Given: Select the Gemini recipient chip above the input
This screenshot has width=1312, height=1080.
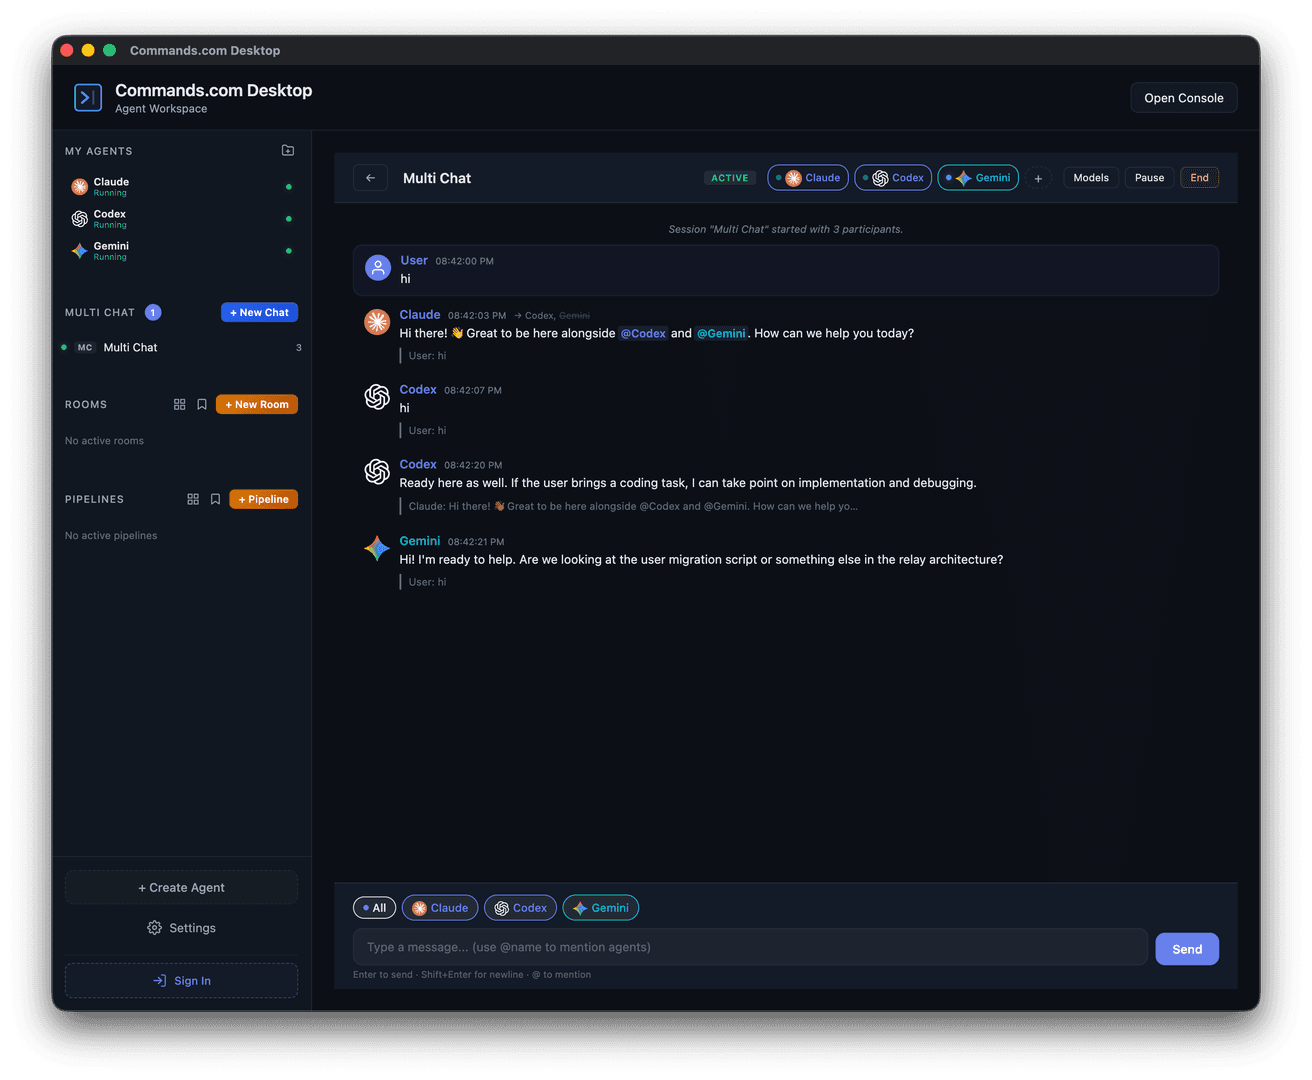Looking at the screenshot, I should [x=601, y=908].
